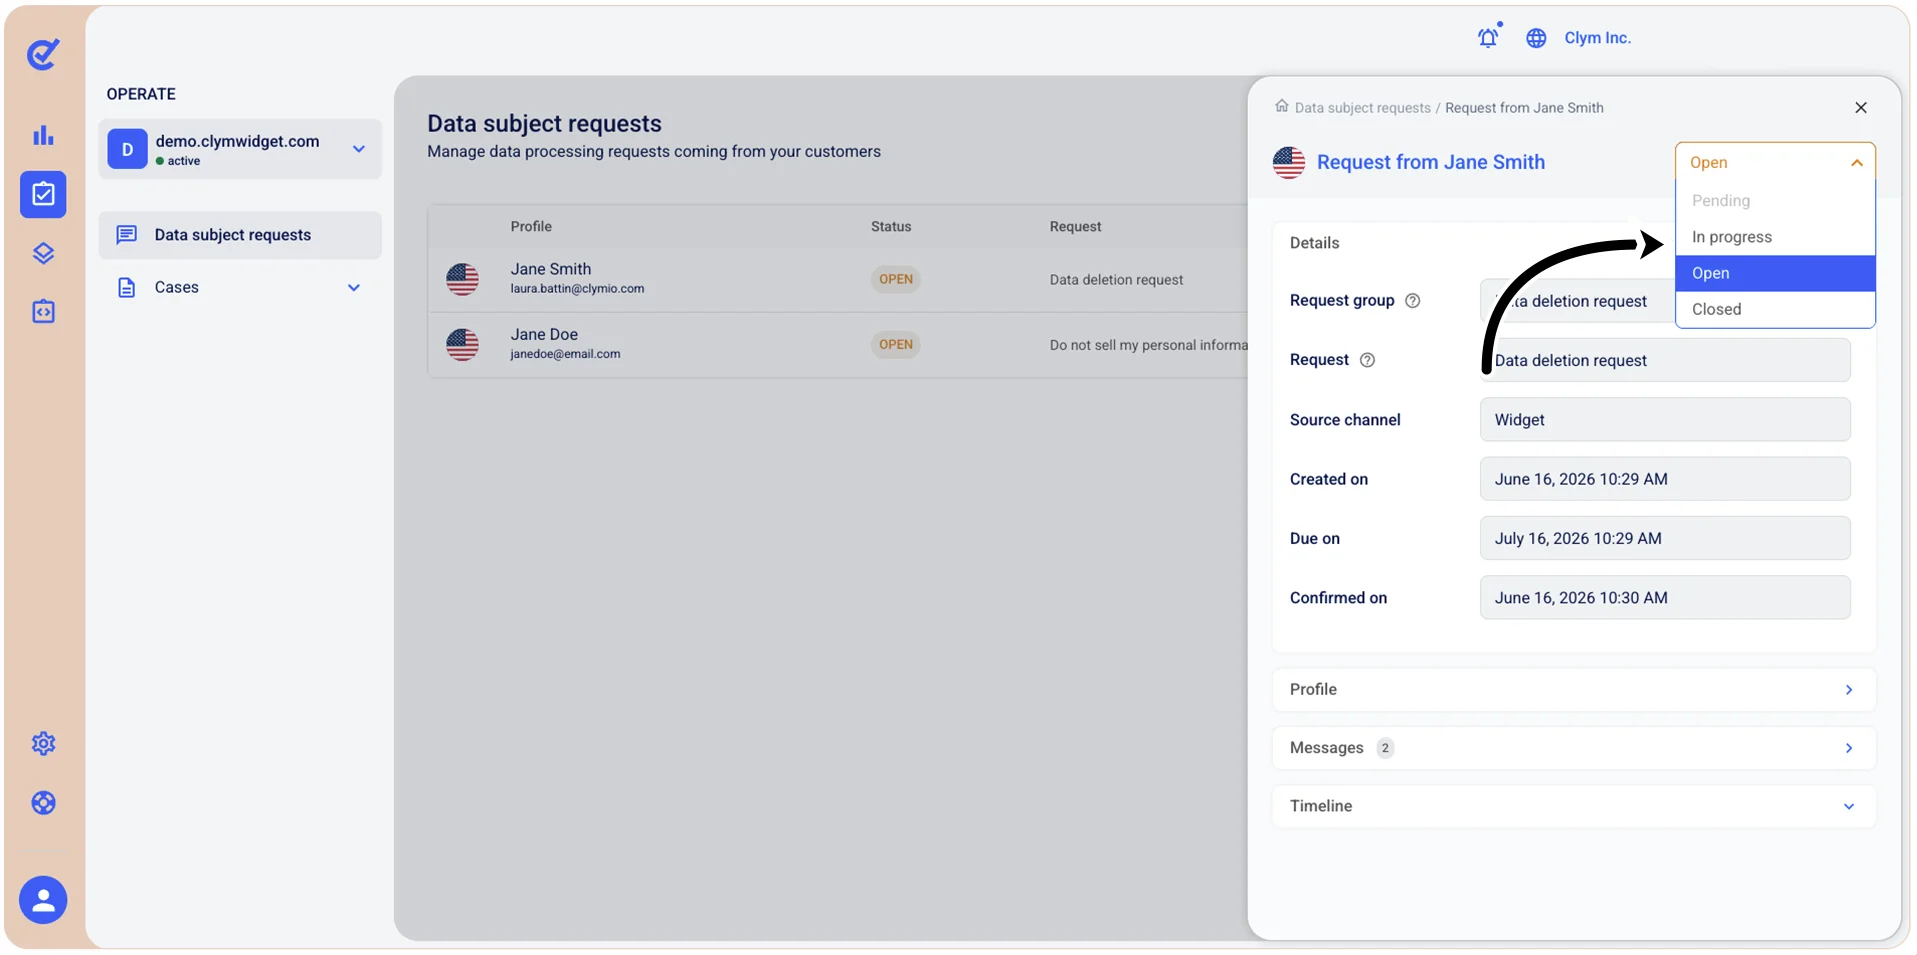Select Closed status option

pyautogui.click(x=1774, y=309)
